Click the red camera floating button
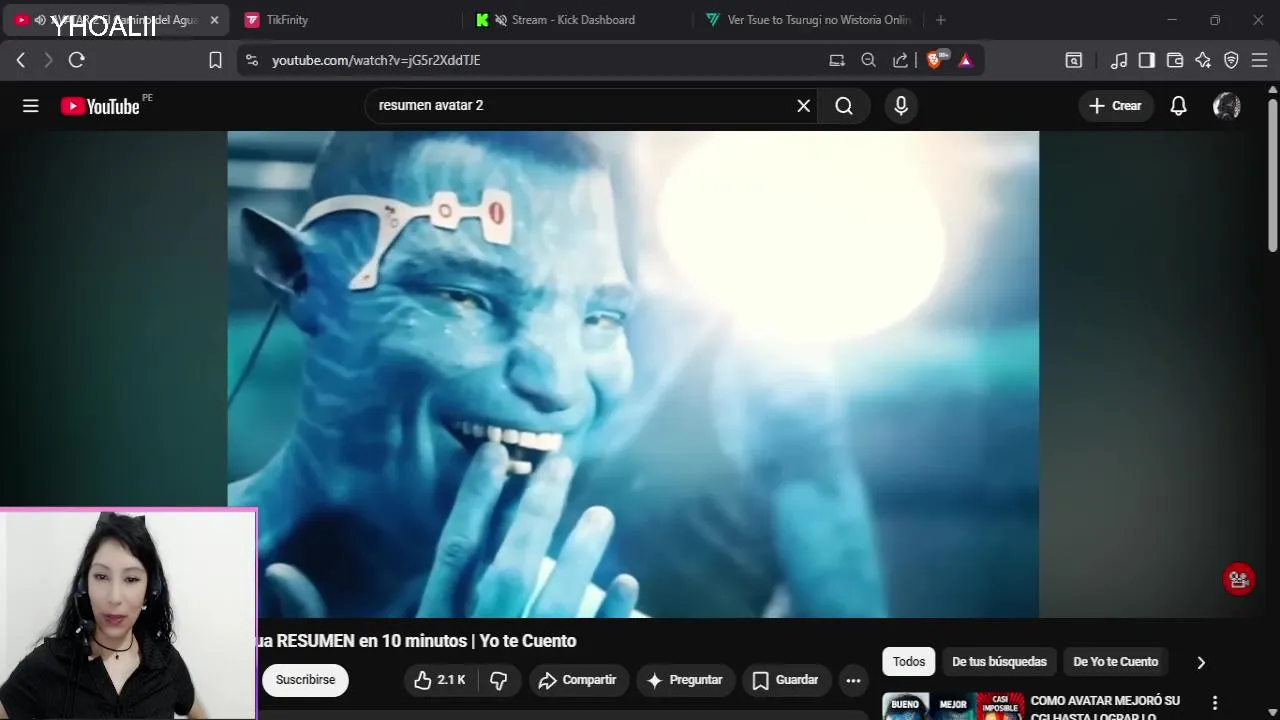 [1239, 580]
